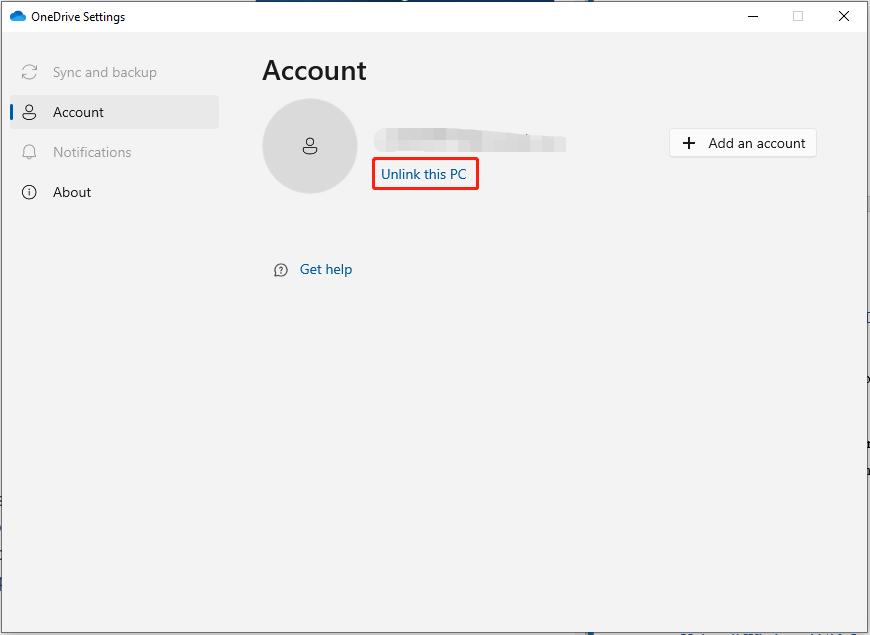Switch to the Sync and backup section
Screen dimensions: 870x635
coord(105,72)
